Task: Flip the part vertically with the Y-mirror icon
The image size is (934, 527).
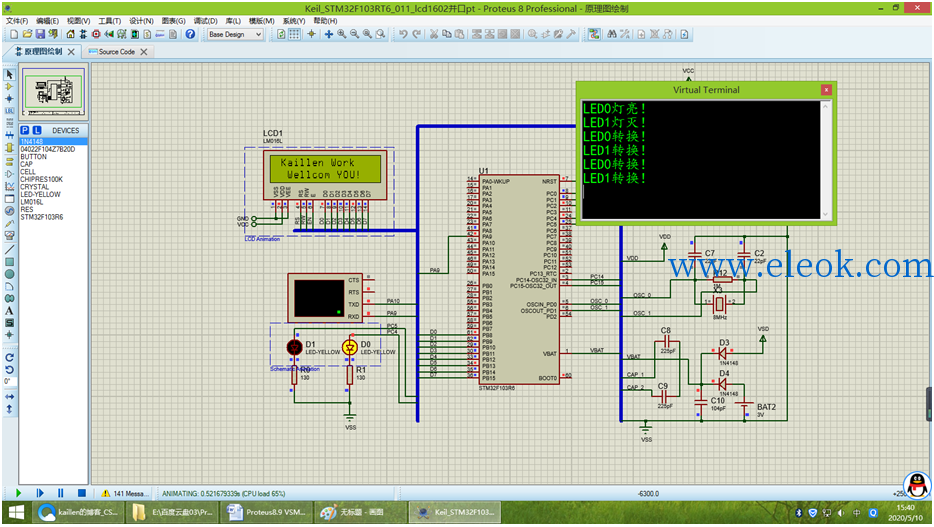Action: point(9,409)
